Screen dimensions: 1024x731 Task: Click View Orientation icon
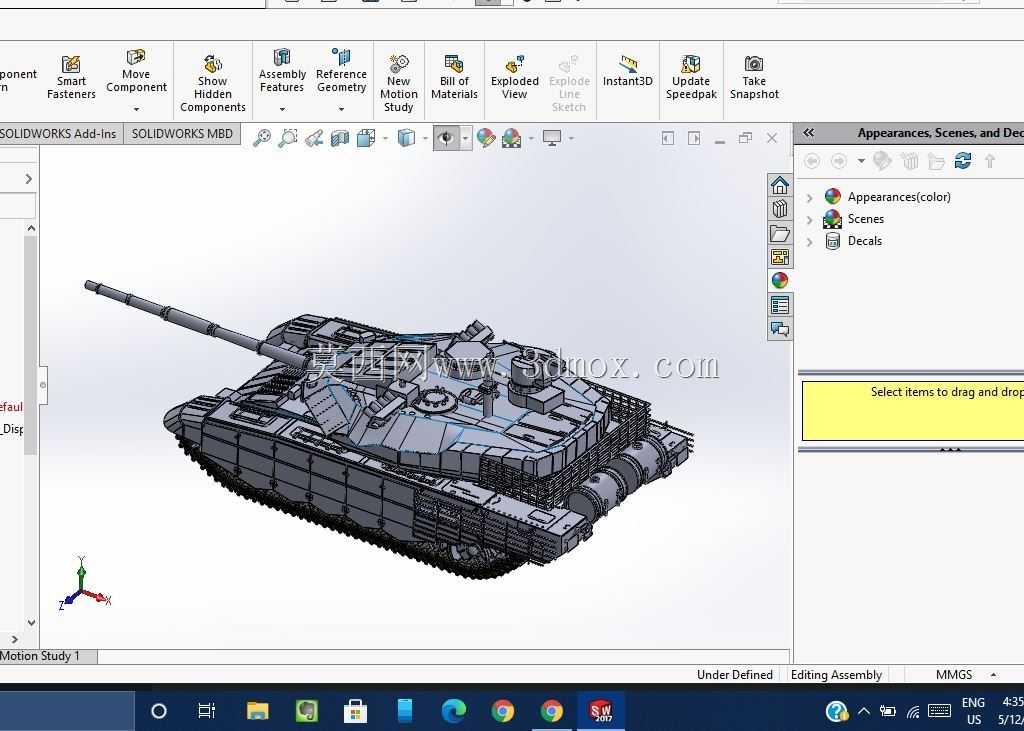366,138
